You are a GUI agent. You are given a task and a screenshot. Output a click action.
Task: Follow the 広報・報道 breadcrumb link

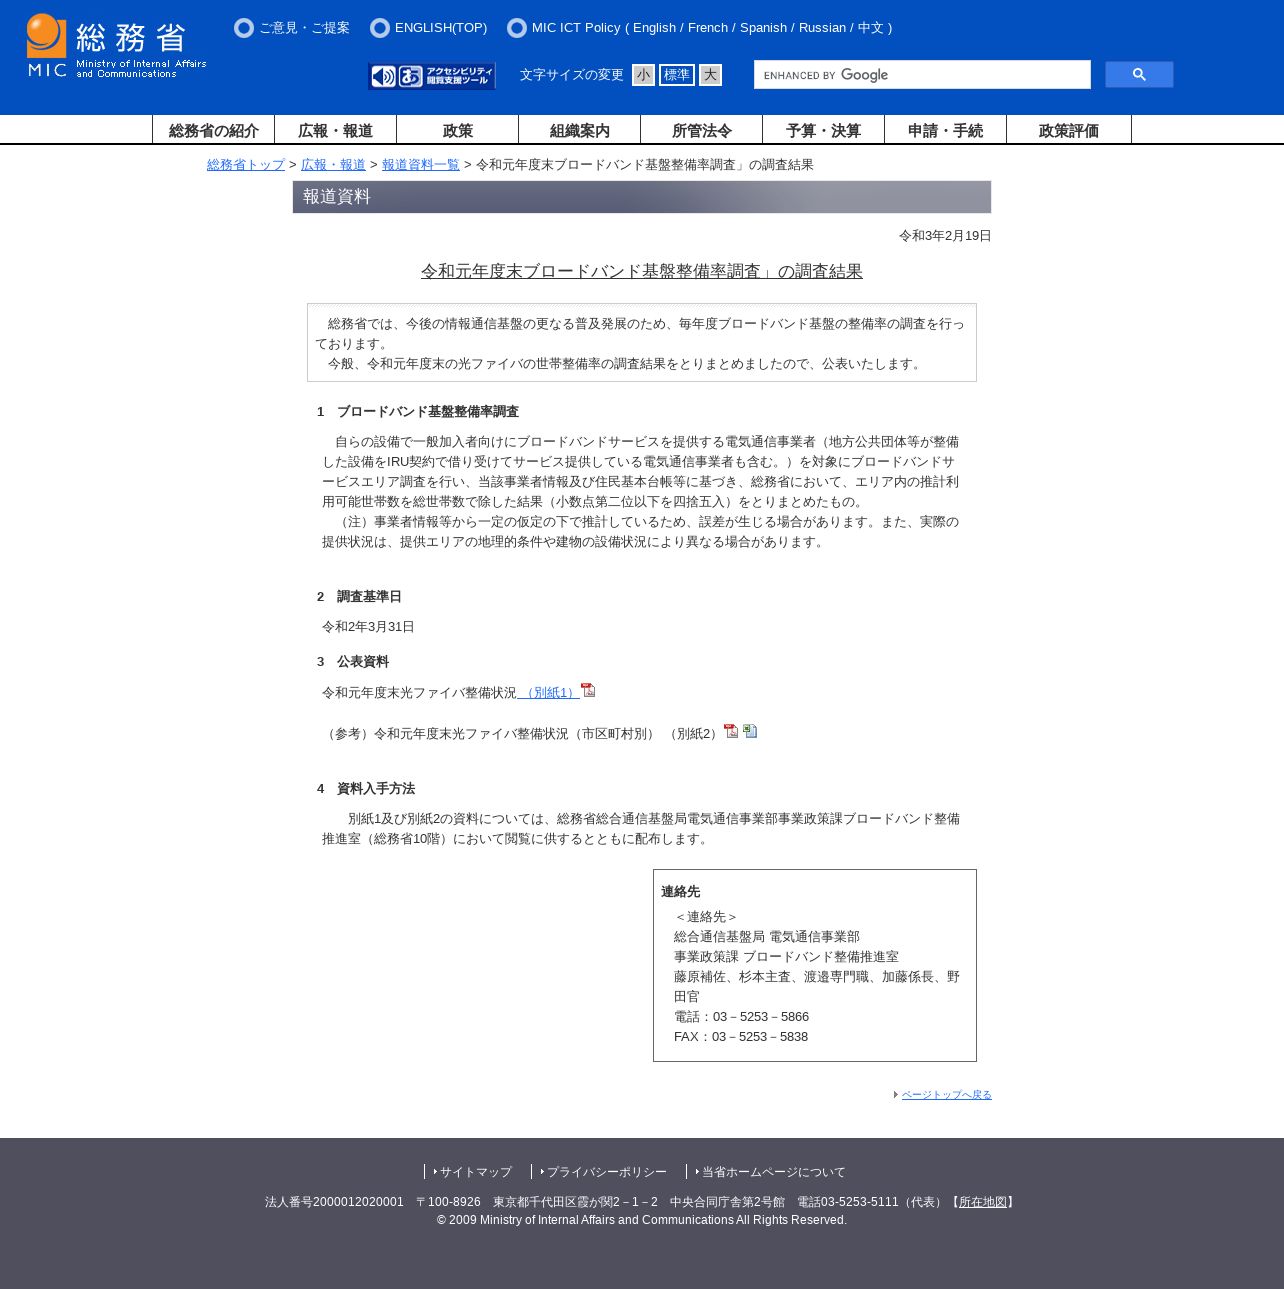click(x=333, y=165)
